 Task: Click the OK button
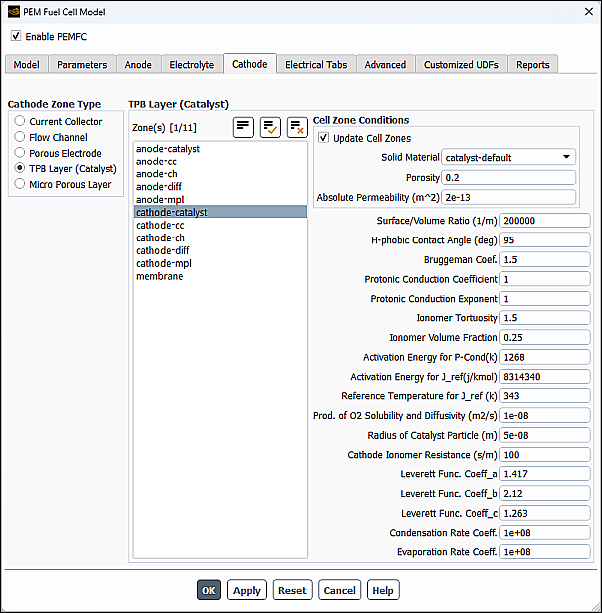[x=209, y=590]
